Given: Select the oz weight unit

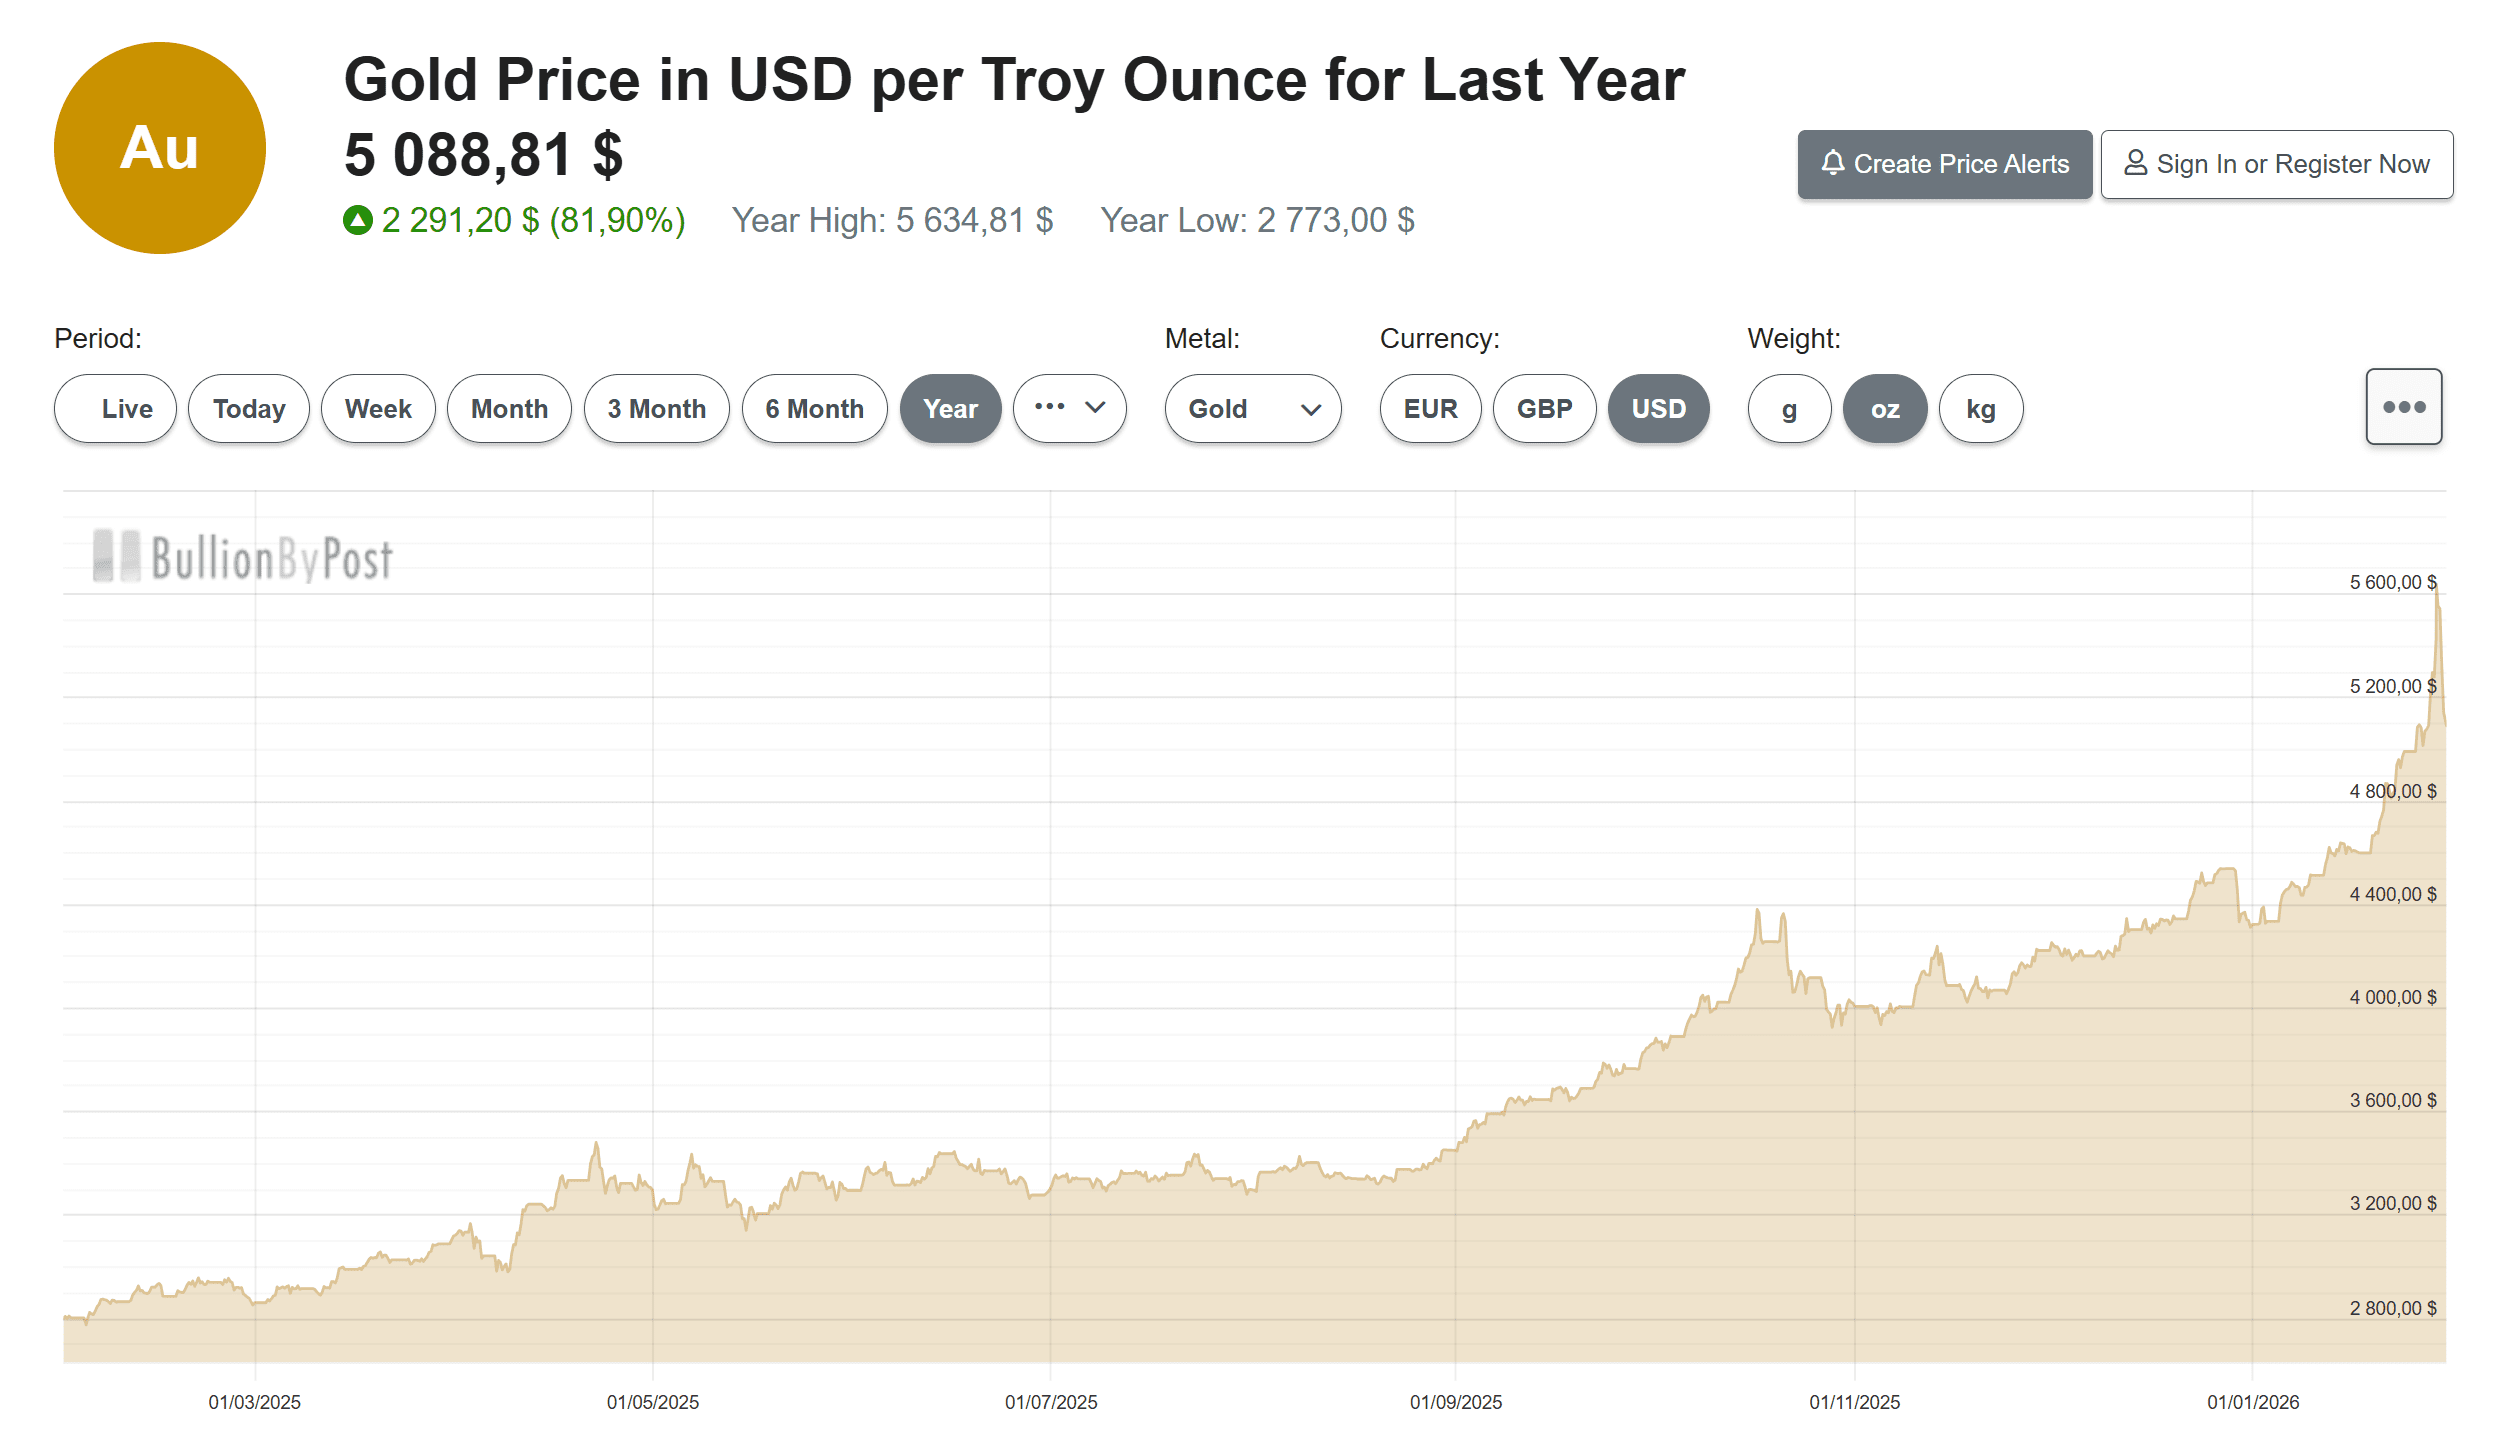Looking at the screenshot, I should [1885, 409].
